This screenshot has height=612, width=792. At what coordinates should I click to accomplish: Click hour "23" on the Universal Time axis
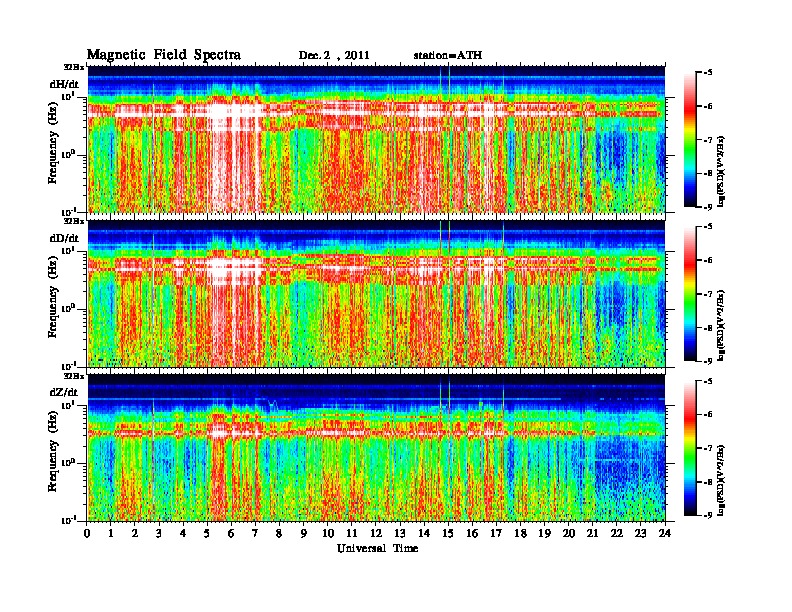click(641, 533)
